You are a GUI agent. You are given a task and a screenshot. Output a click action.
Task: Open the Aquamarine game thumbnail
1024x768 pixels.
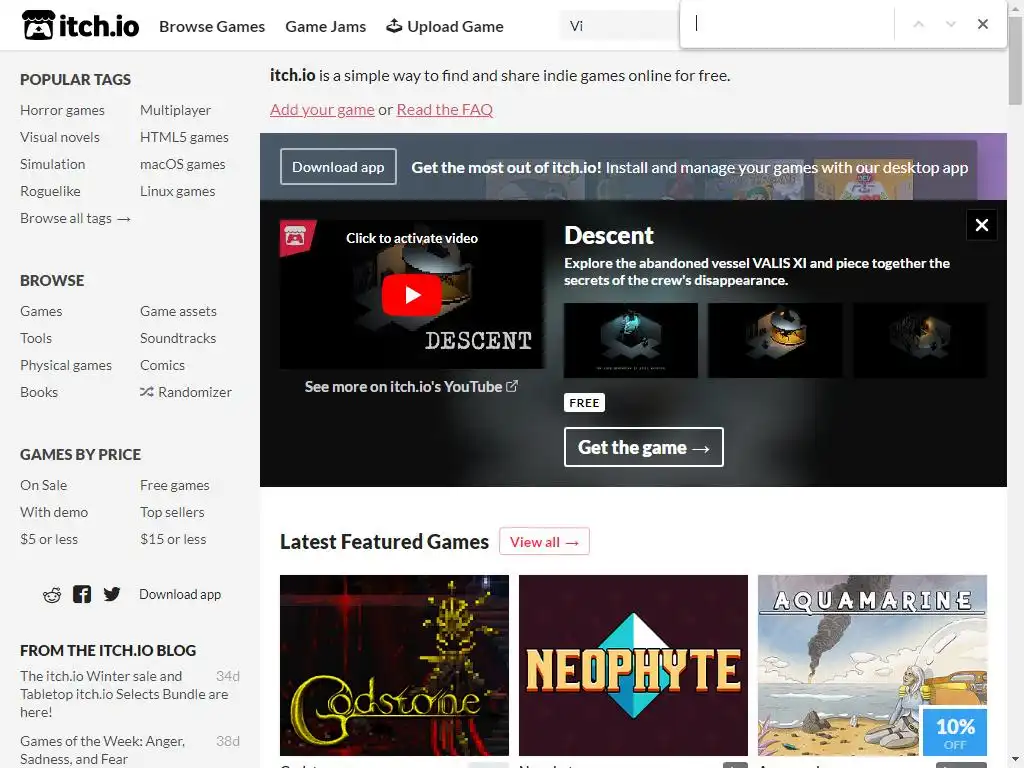coord(872,665)
